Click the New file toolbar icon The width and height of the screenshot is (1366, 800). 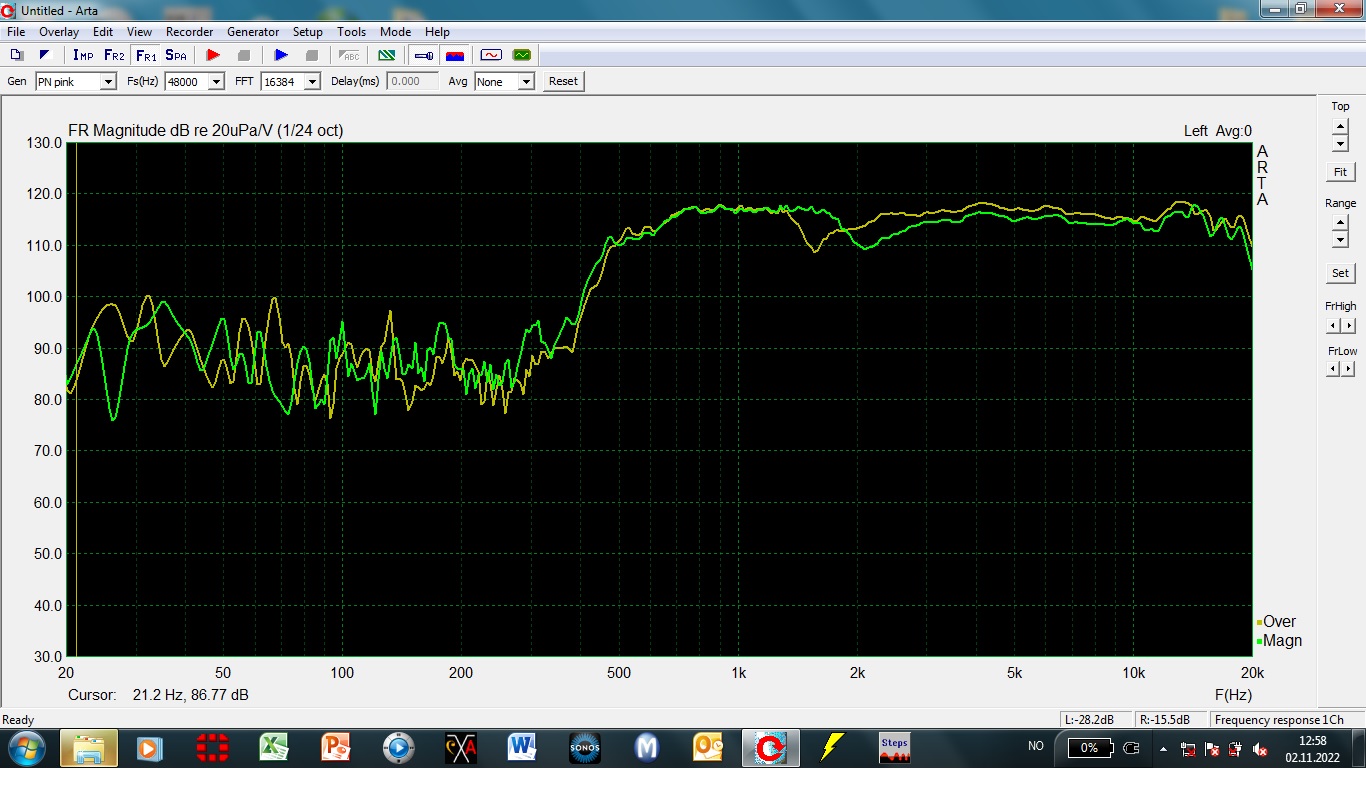16,55
